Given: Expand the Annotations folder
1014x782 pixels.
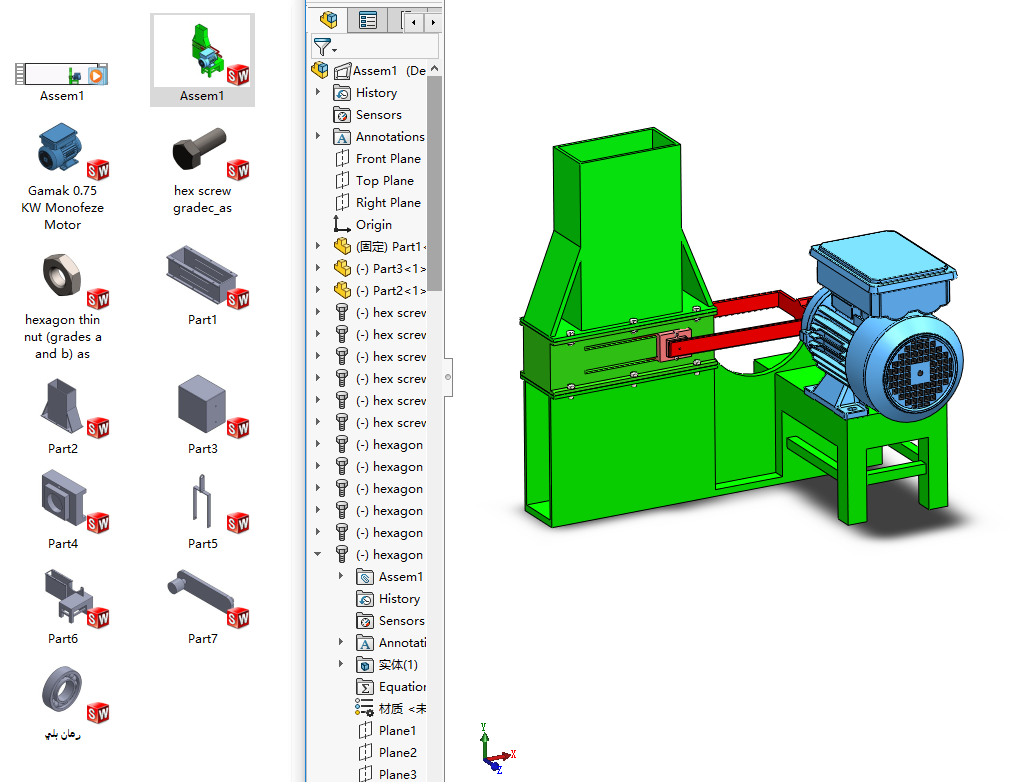Looking at the screenshot, I should 318,136.
